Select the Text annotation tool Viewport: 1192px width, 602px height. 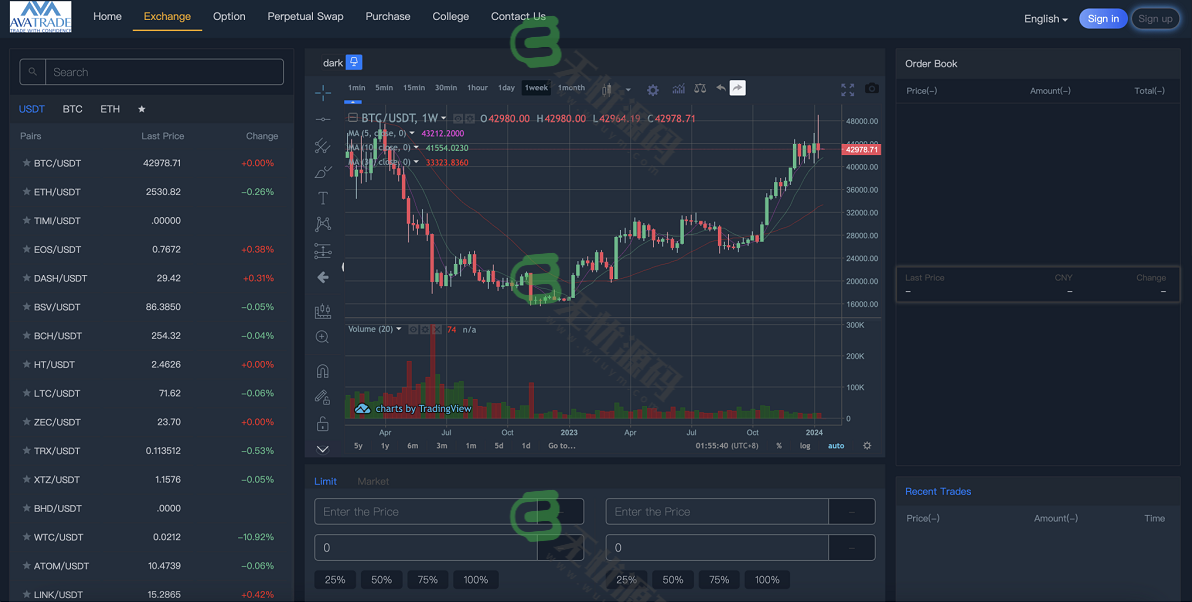[x=322, y=198]
